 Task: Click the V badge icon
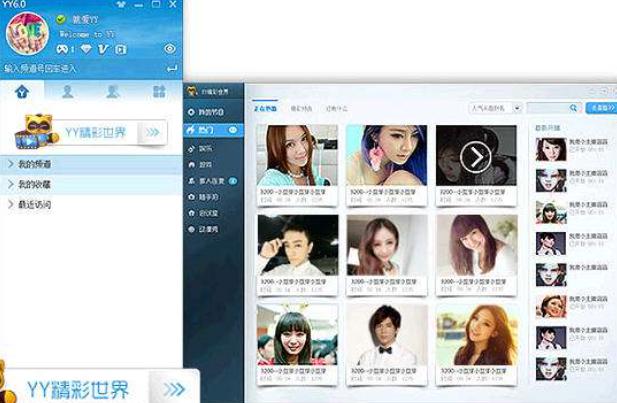click(103, 49)
